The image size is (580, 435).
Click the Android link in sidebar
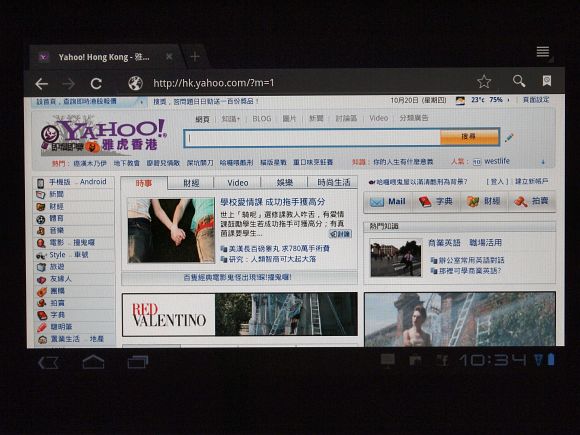(x=93, y=182)
